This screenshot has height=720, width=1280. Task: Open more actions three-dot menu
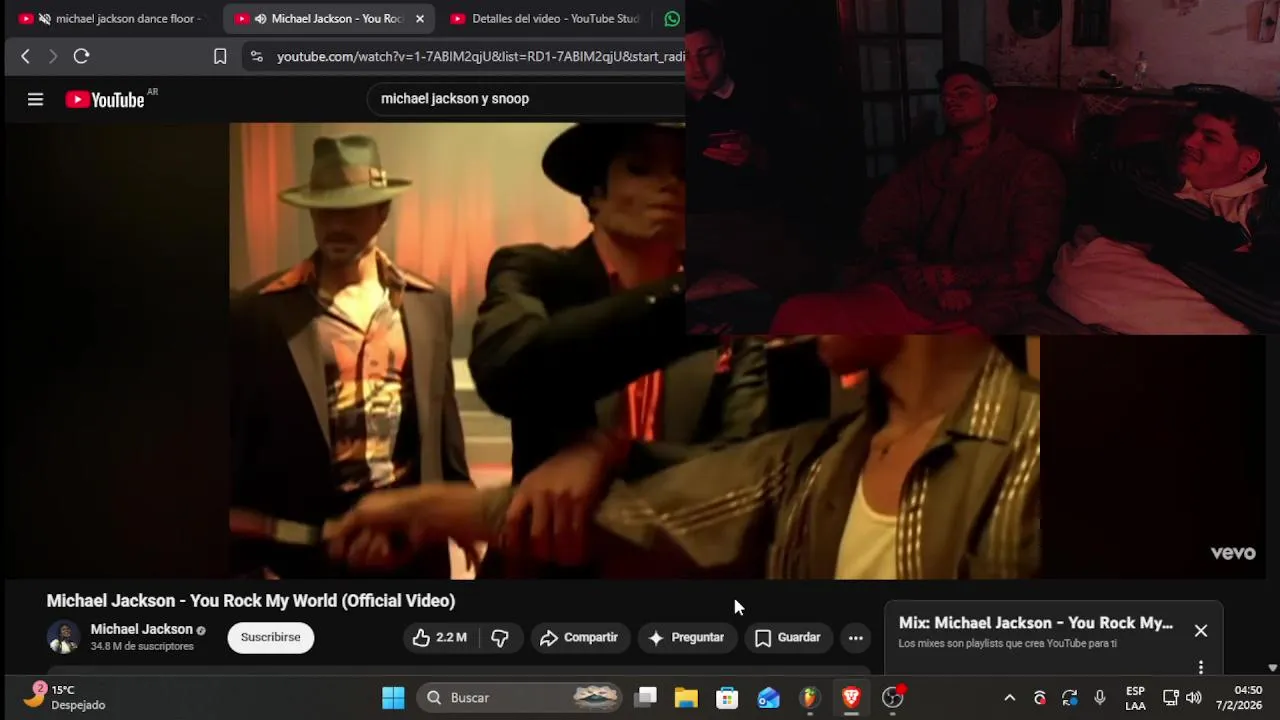855,637
